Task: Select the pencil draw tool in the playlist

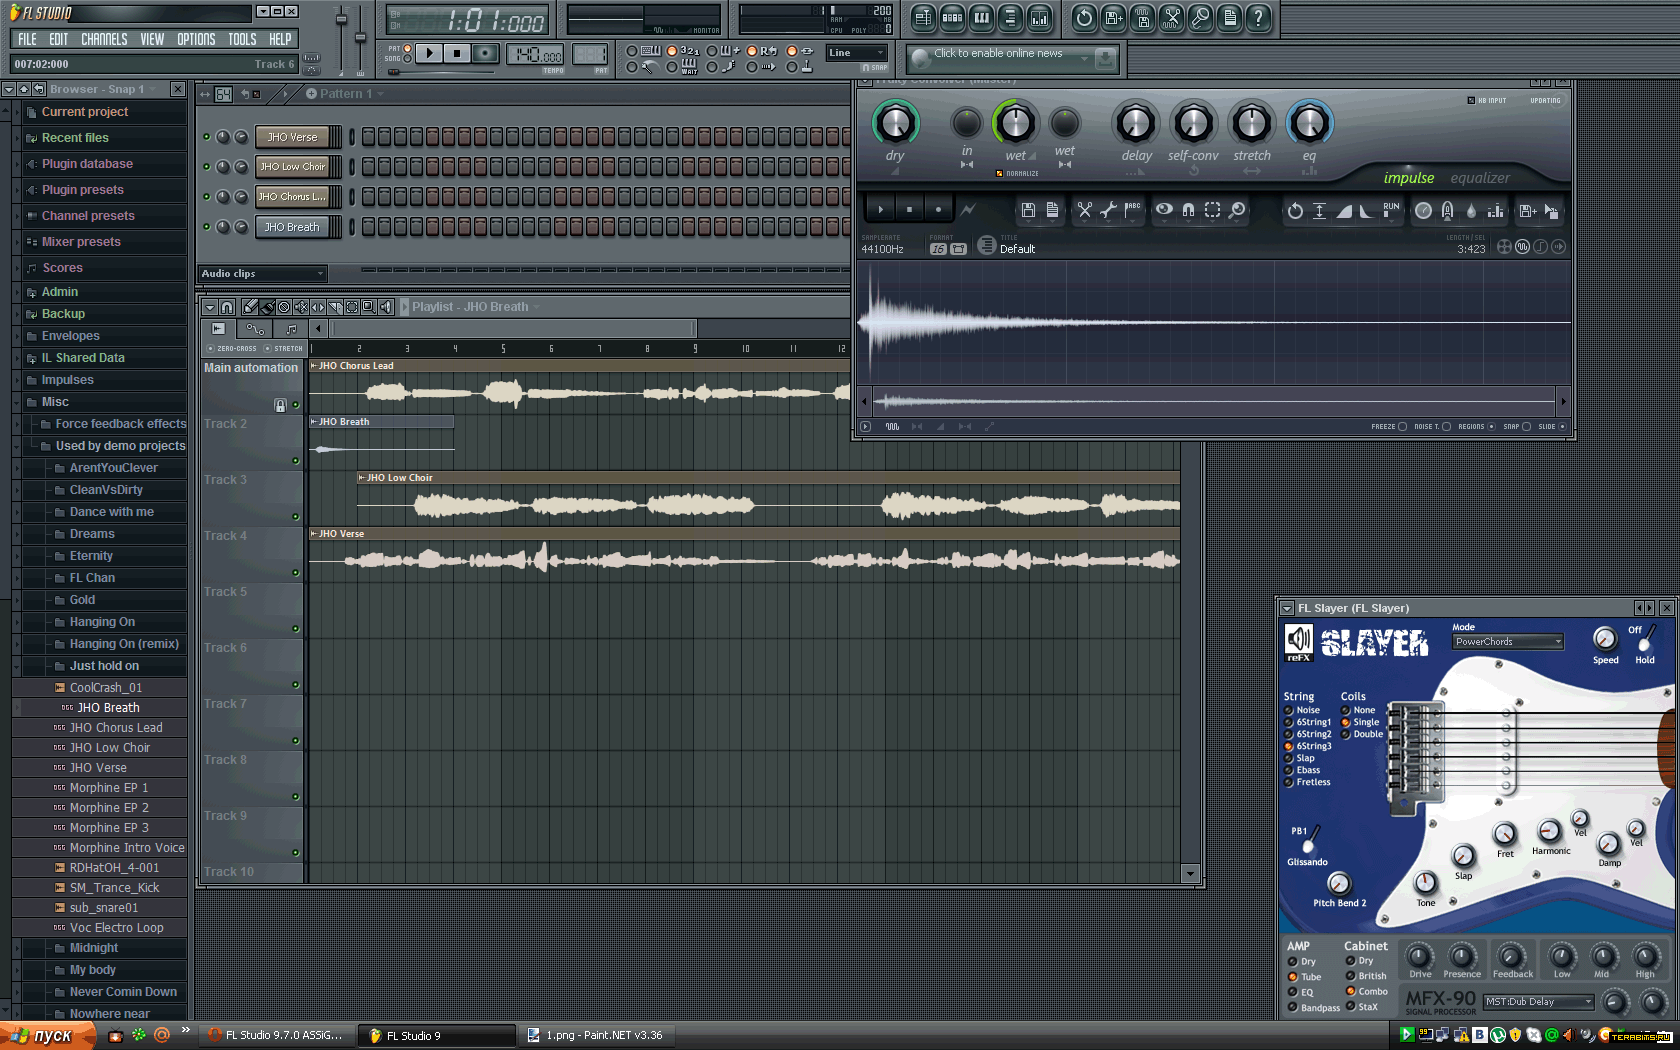Action: pos(250,307)
